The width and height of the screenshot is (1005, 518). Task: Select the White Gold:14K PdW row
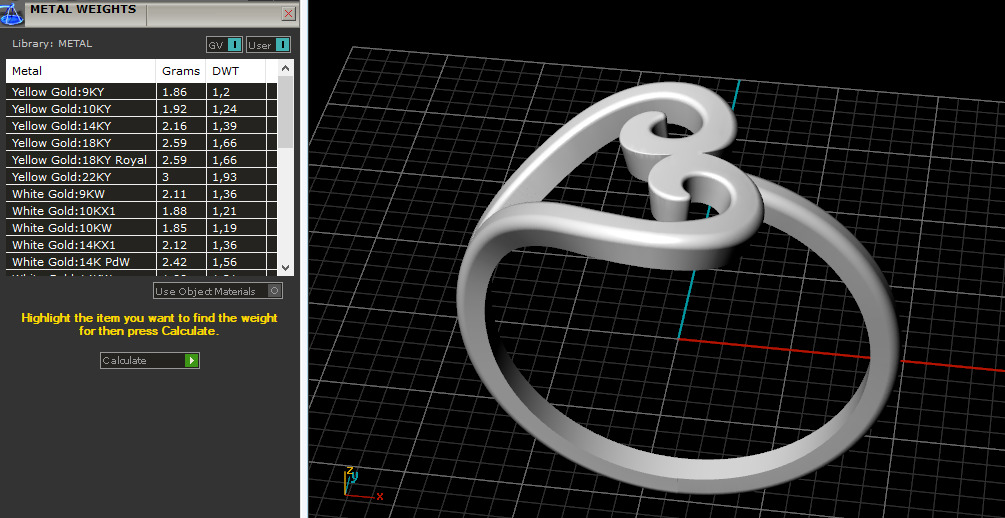pos(142,262)
